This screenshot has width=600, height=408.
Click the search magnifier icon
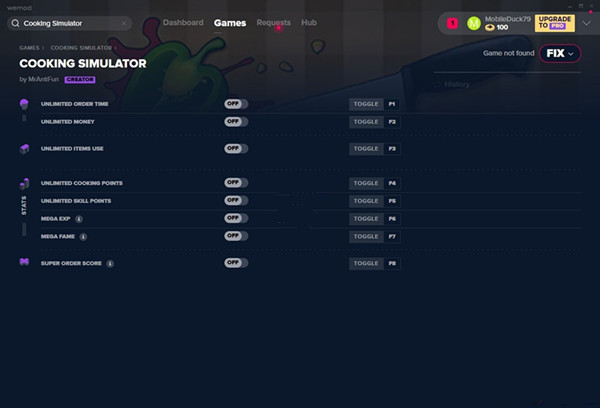(15, 23)
